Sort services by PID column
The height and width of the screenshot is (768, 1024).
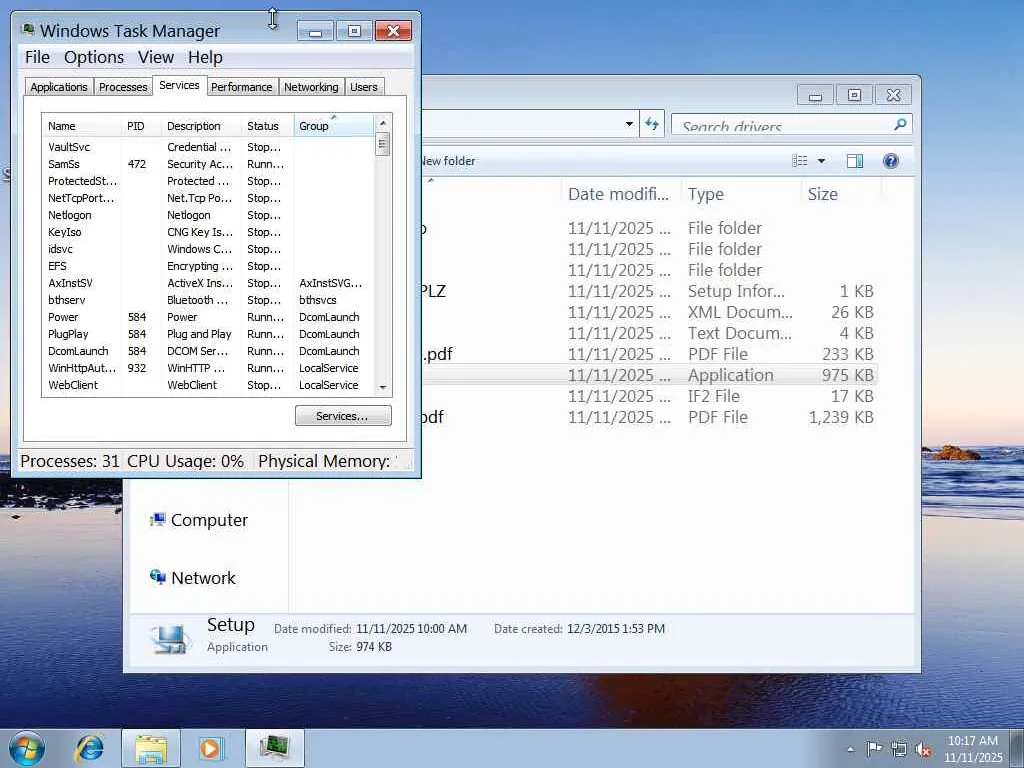tap(141, 126)
